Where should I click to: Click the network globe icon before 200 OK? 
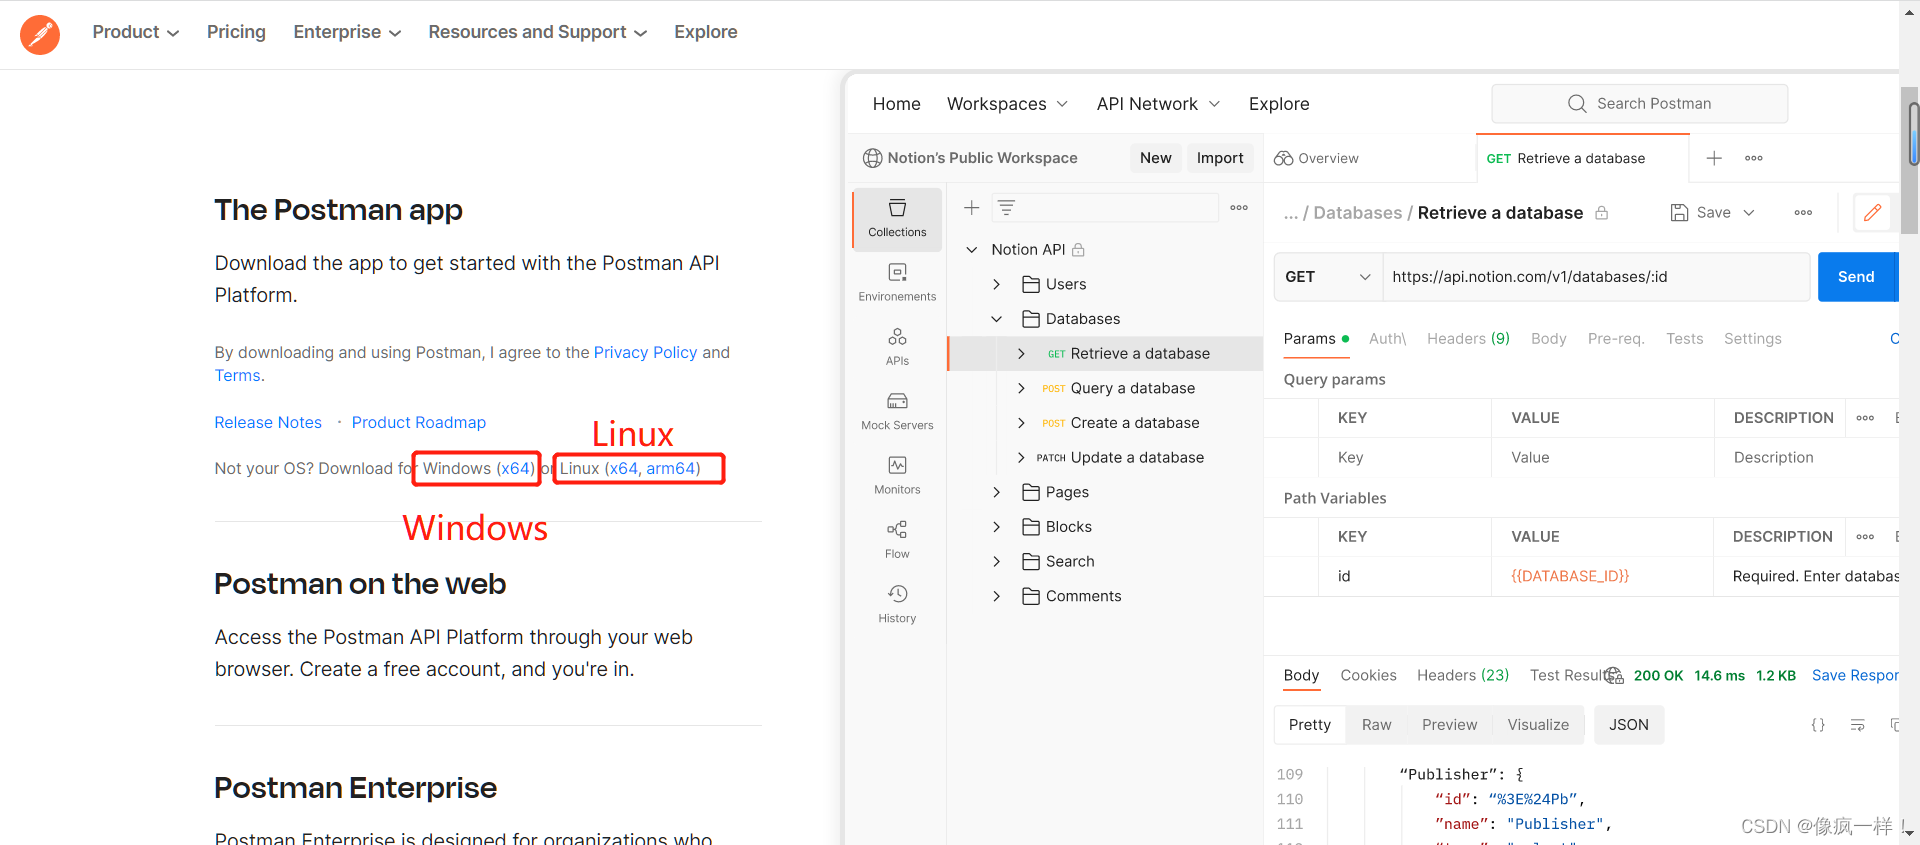coord(1614,676)
